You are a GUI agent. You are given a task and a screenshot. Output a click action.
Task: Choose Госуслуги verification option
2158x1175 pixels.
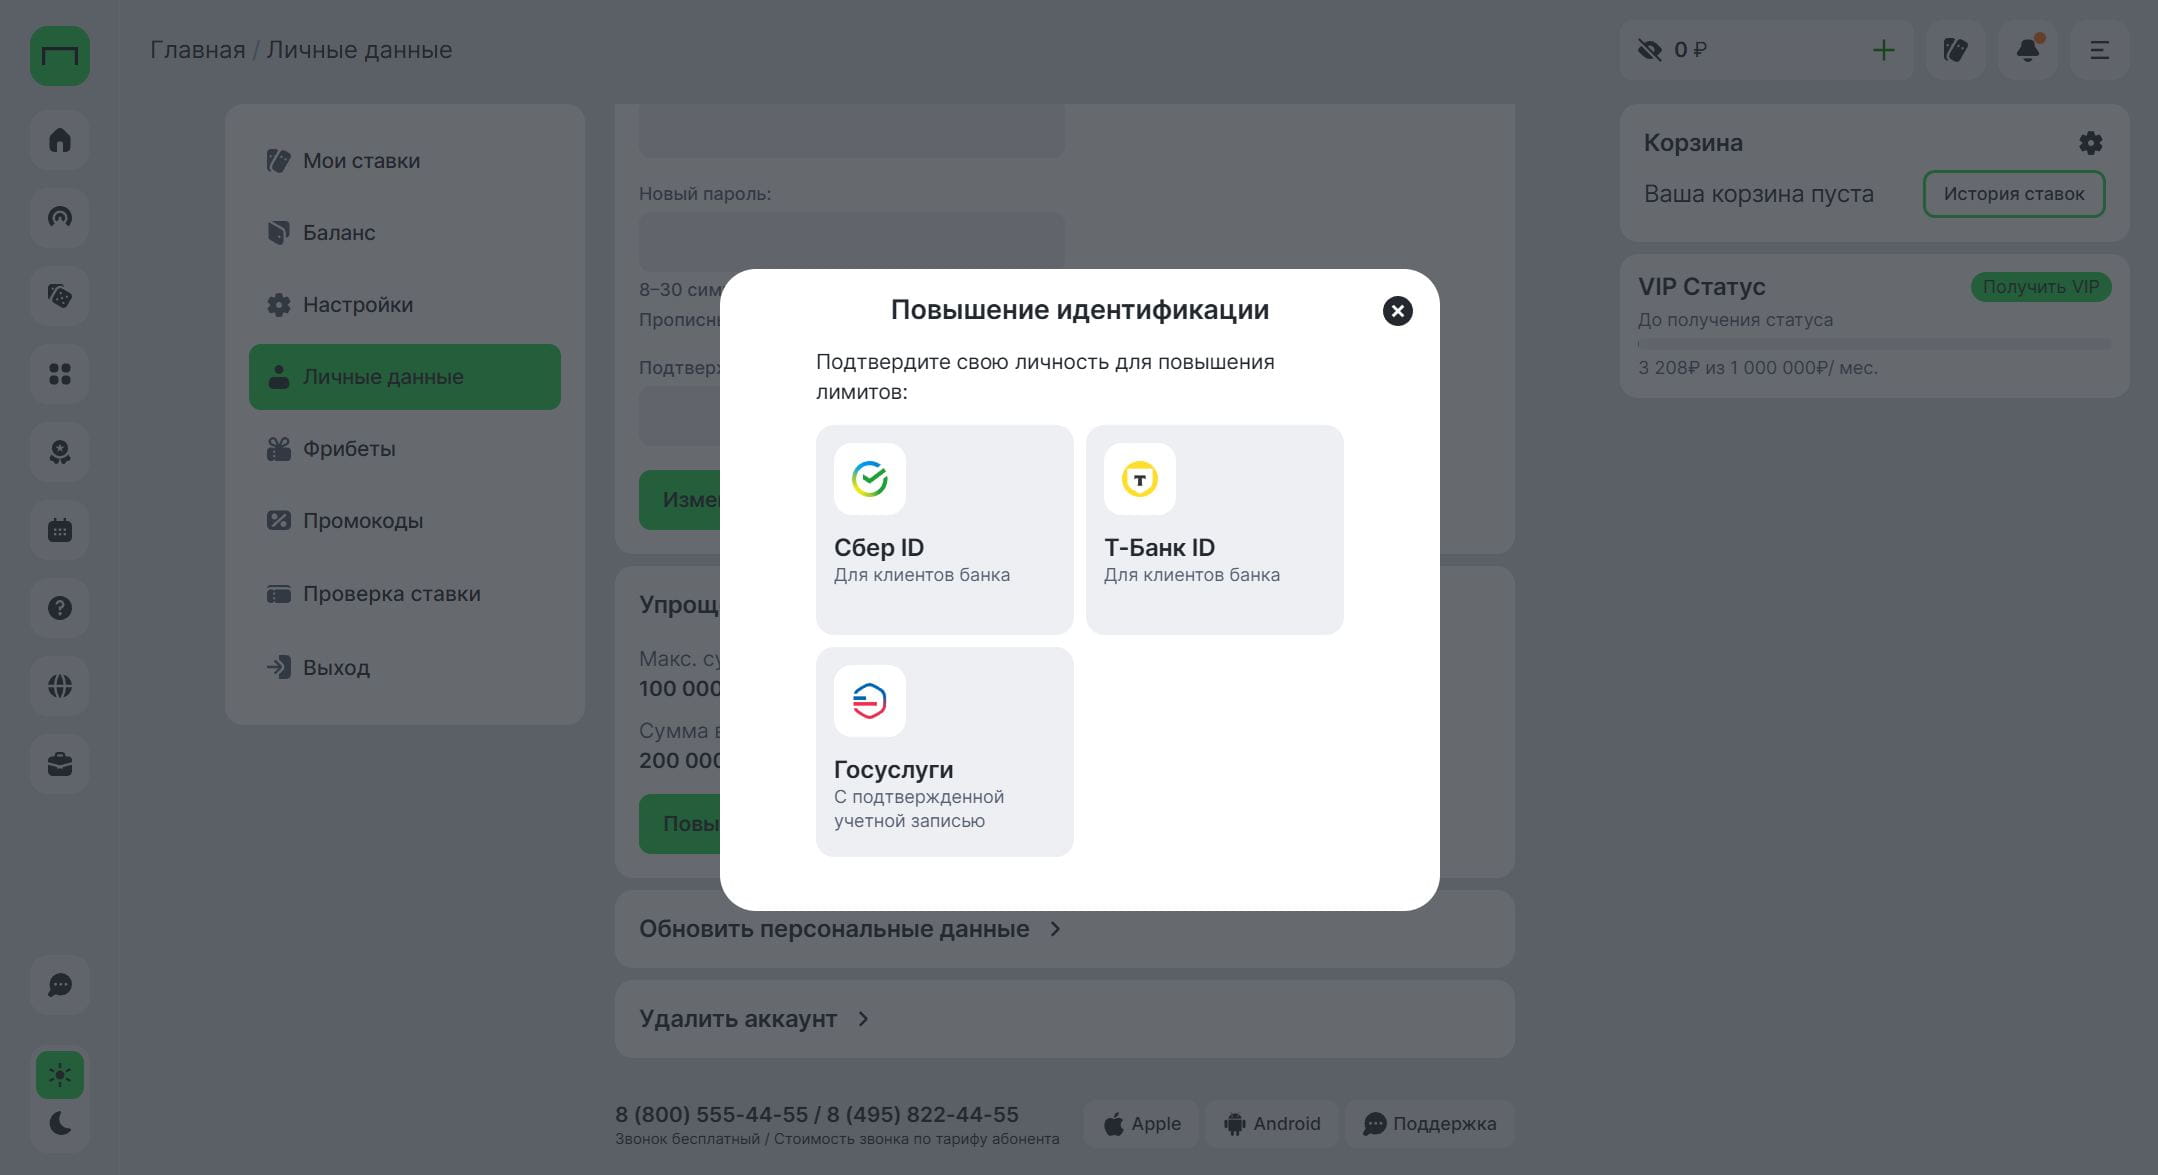point(945,751)
